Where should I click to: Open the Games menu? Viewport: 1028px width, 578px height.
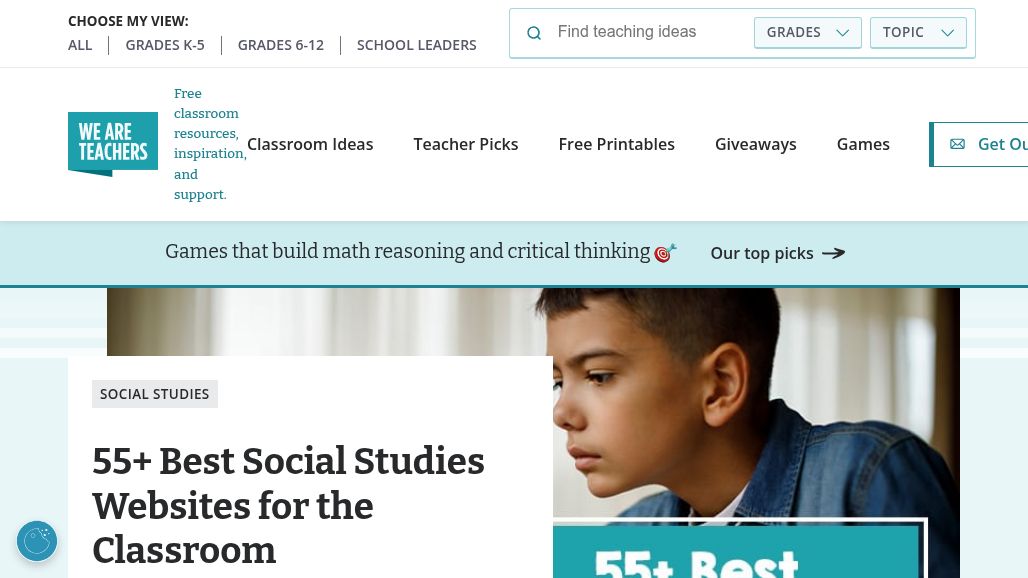coord(863,144)
